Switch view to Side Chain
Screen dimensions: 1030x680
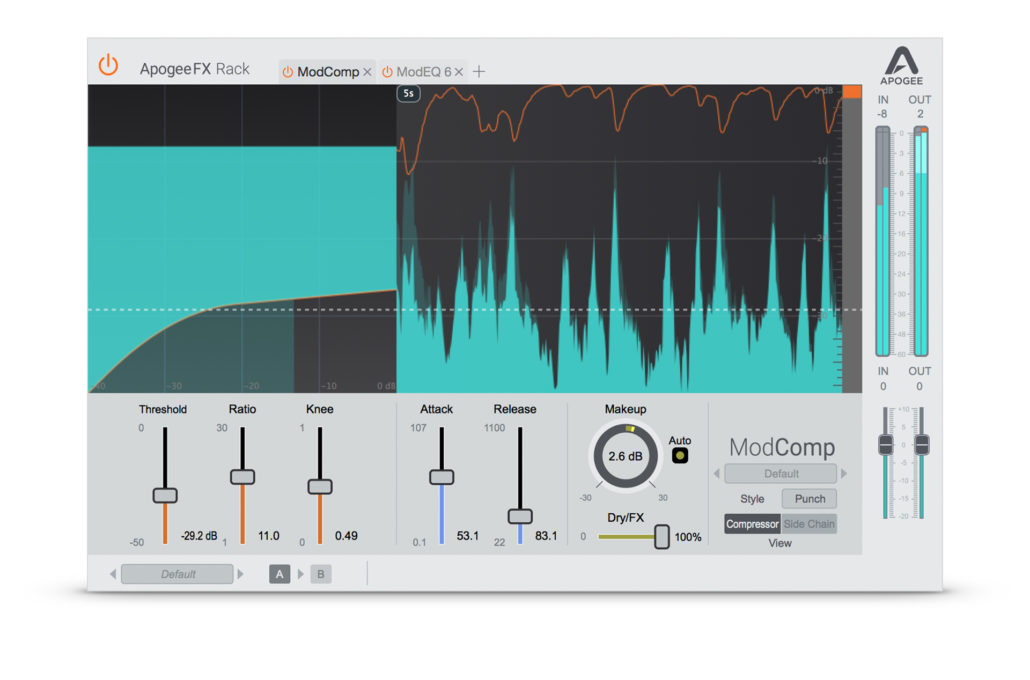pos(809,524)
